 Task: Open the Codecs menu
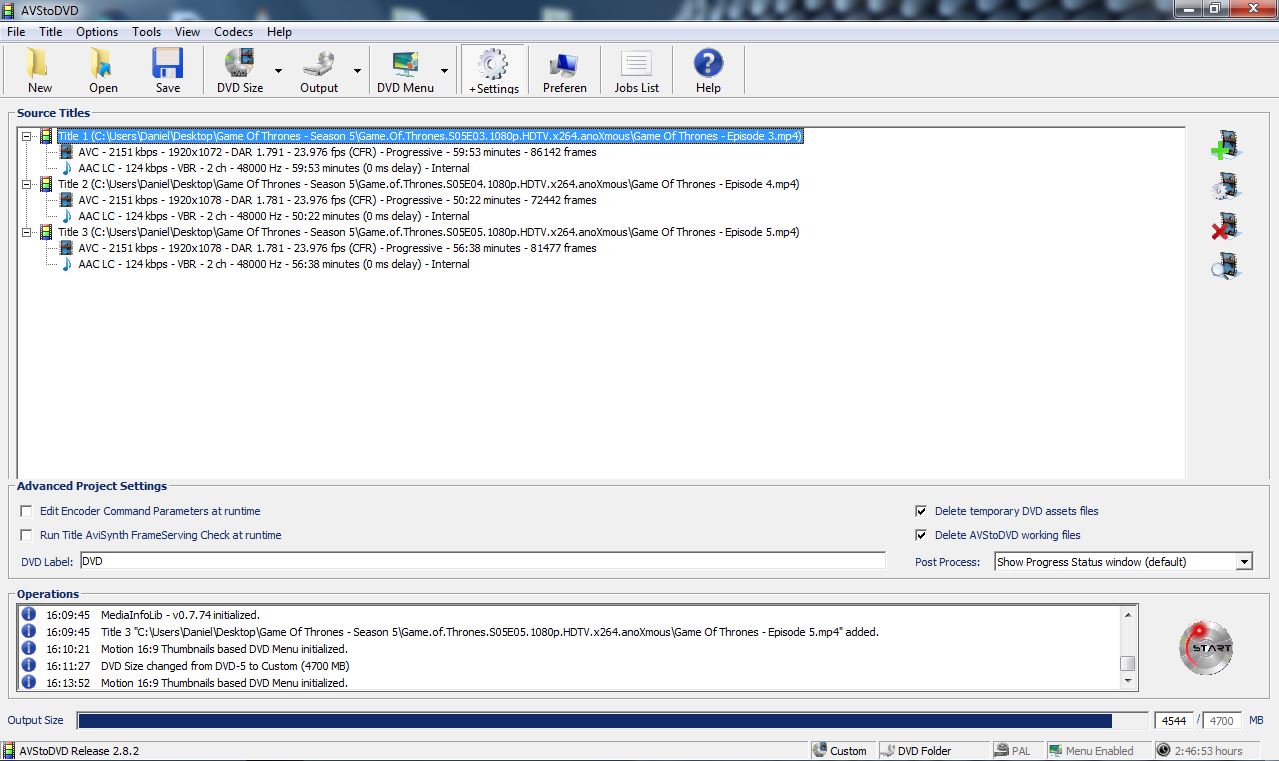[234, 32]
